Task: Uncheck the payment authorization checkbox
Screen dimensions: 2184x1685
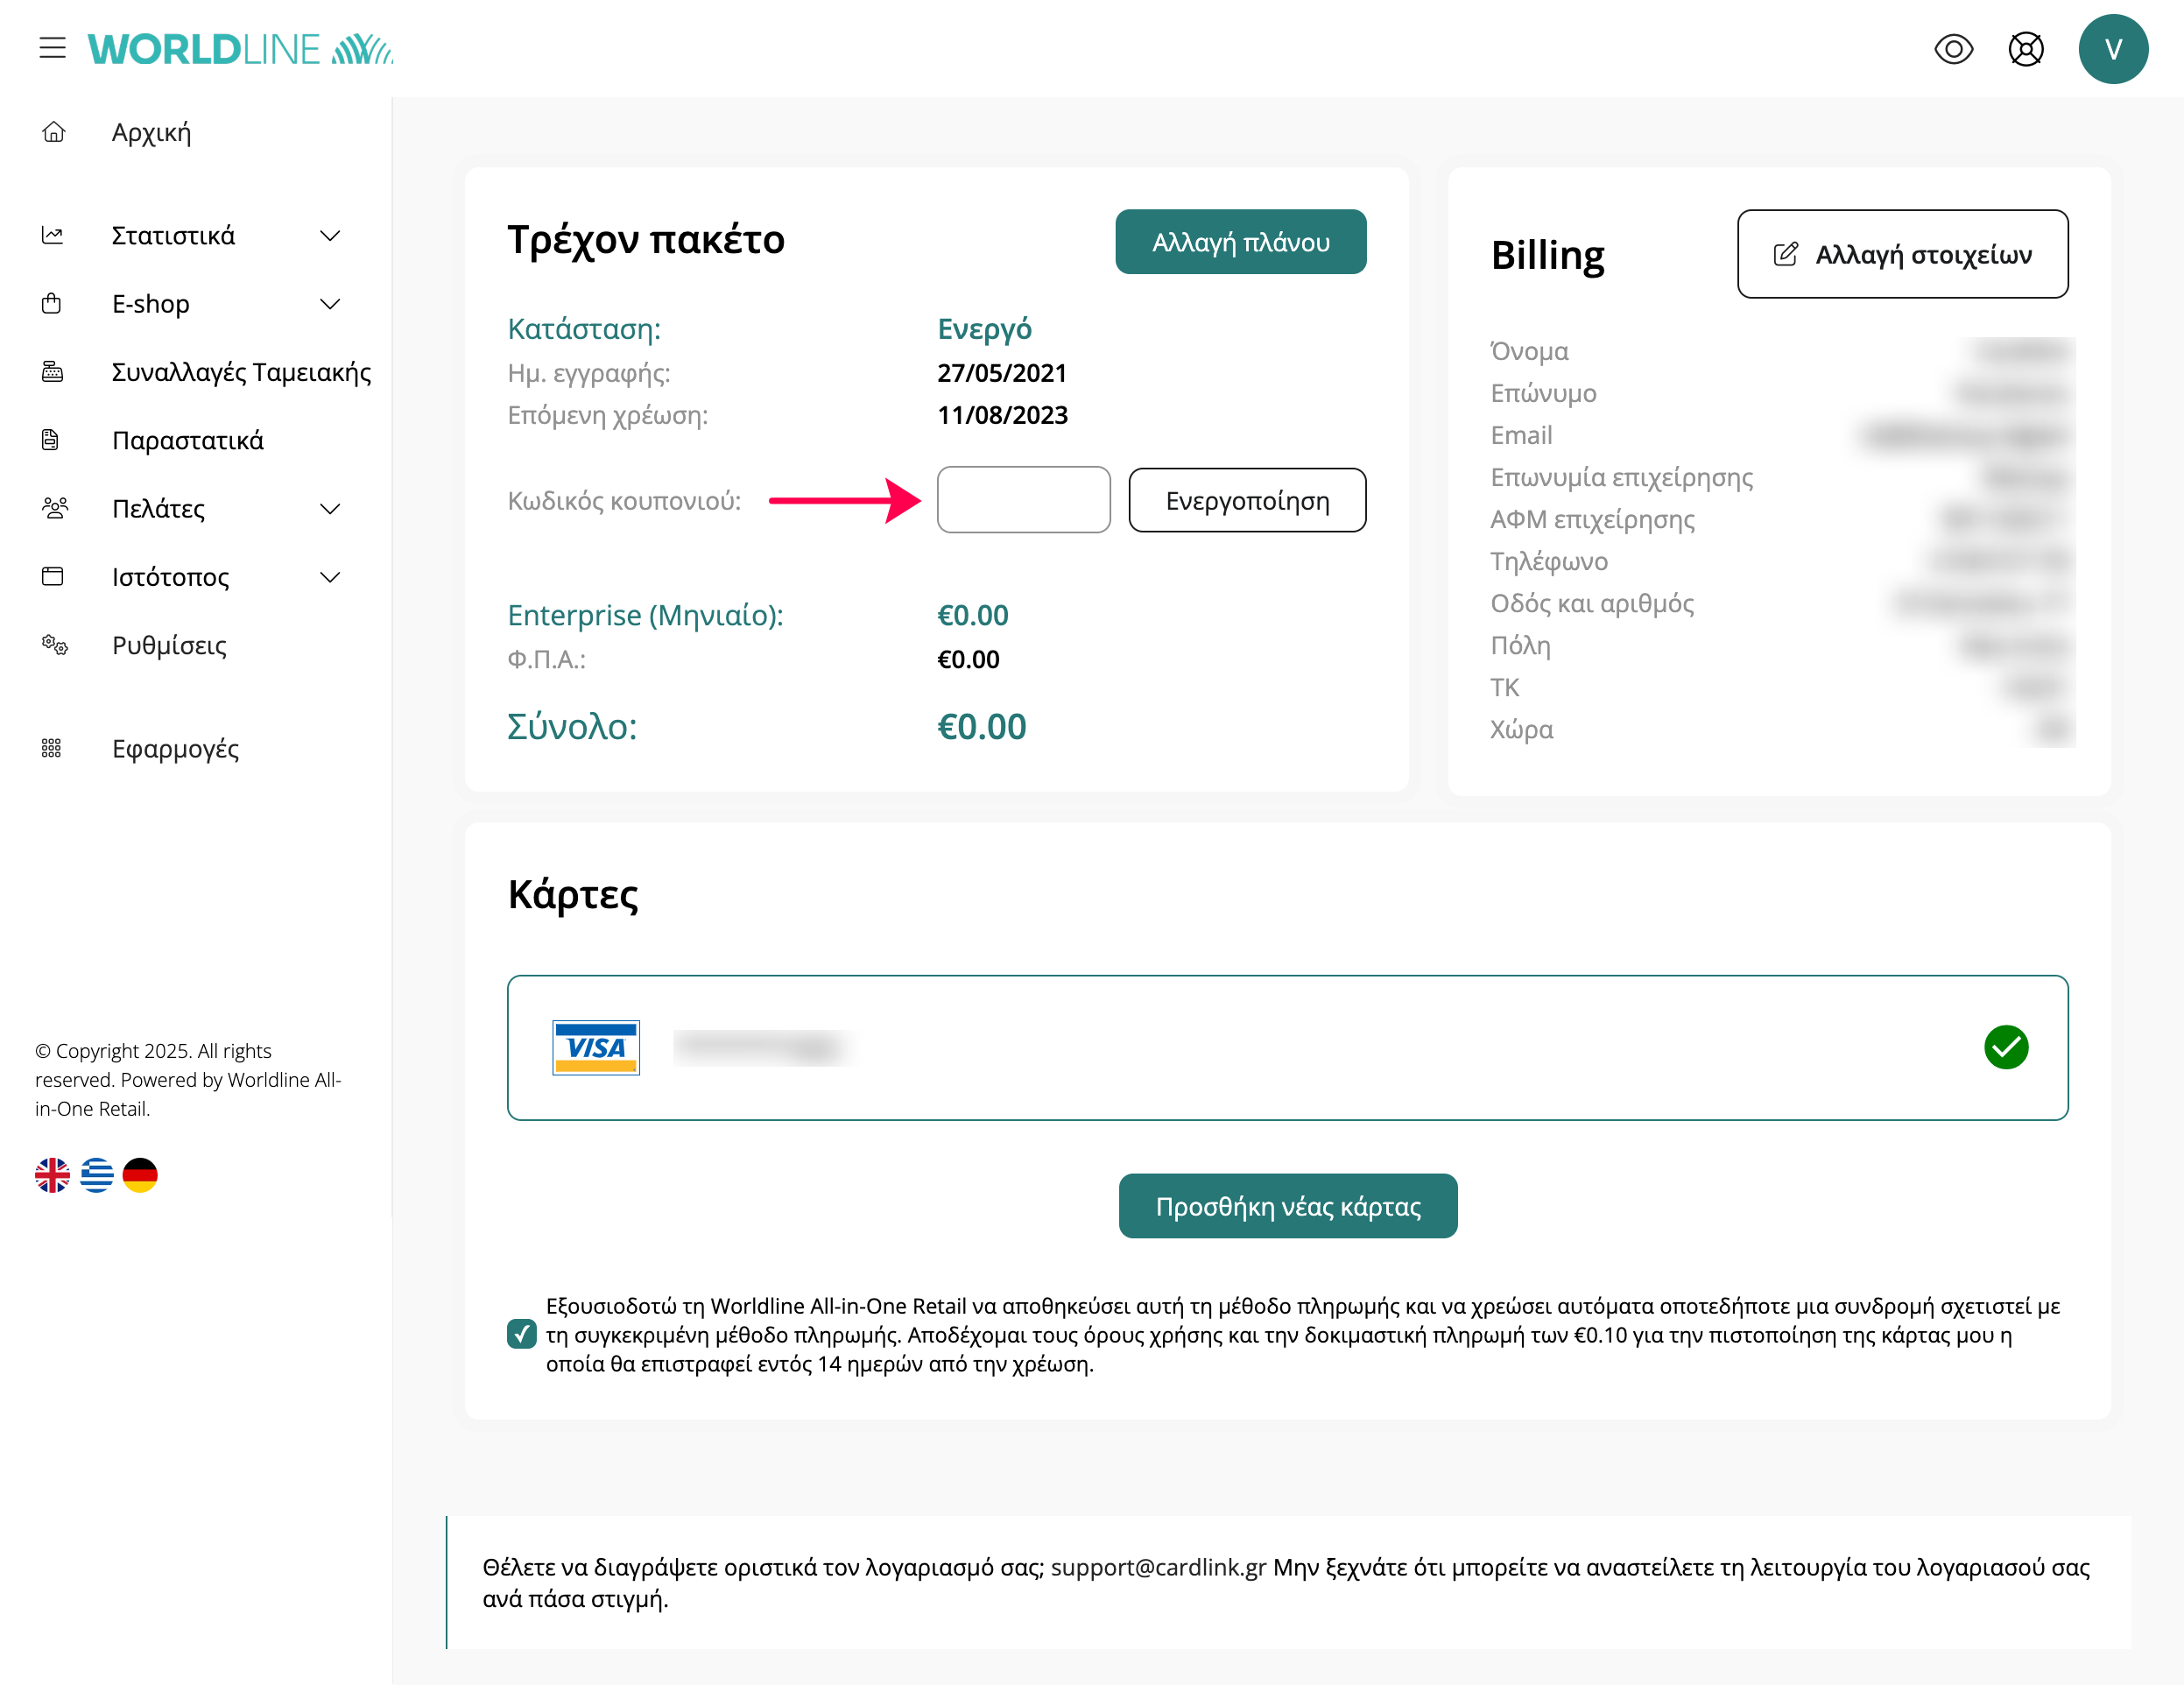Action: [x=521, y=1334]
